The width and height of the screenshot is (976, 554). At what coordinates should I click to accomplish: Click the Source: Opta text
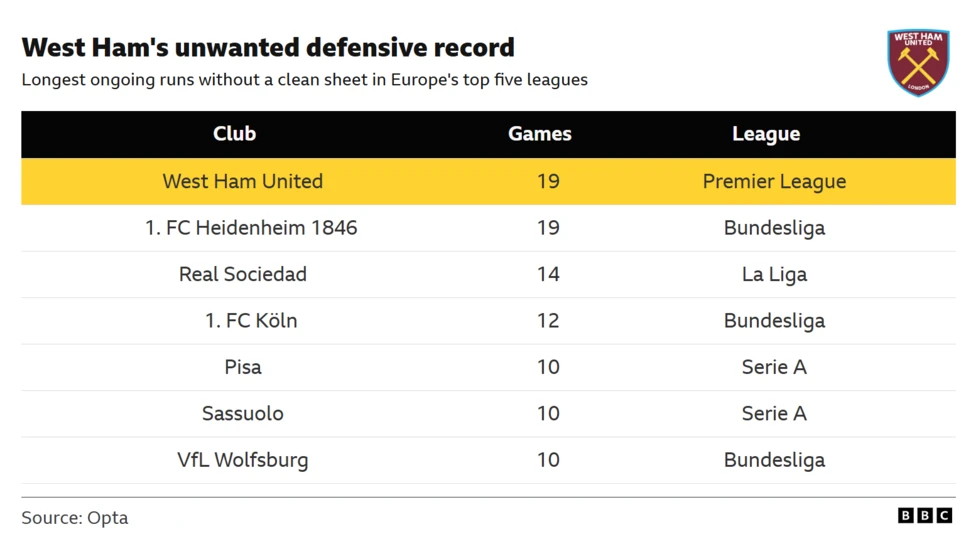(x=75, y=518)
